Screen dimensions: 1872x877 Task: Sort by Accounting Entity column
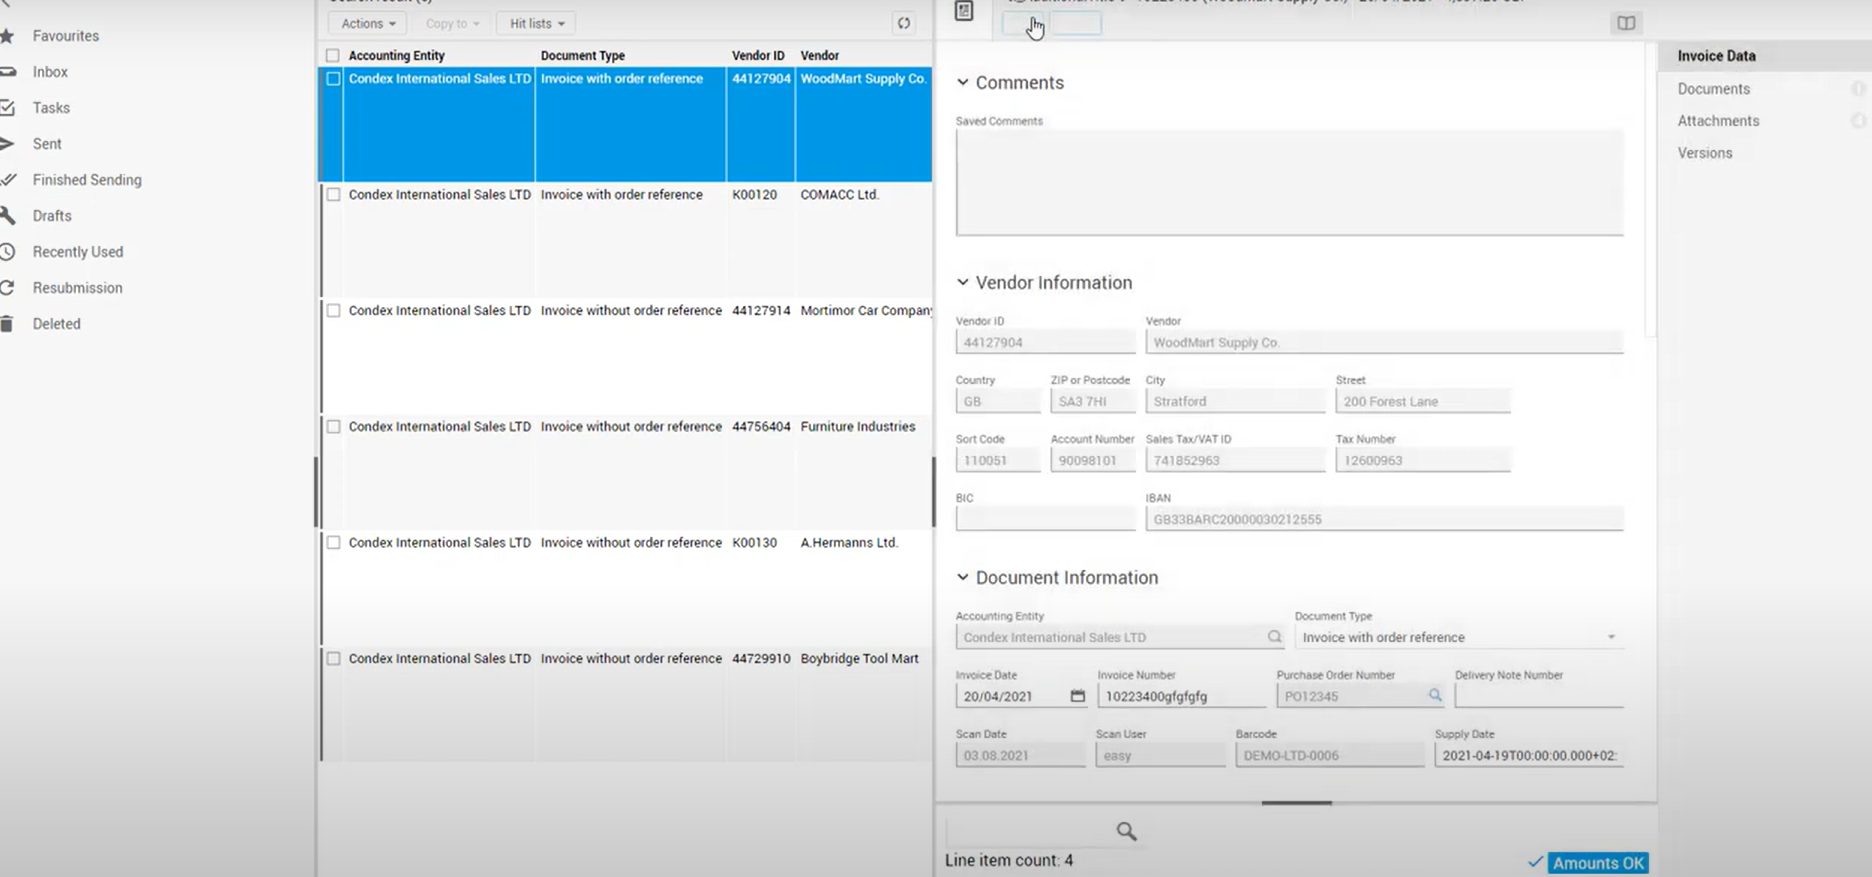point(396,56)
